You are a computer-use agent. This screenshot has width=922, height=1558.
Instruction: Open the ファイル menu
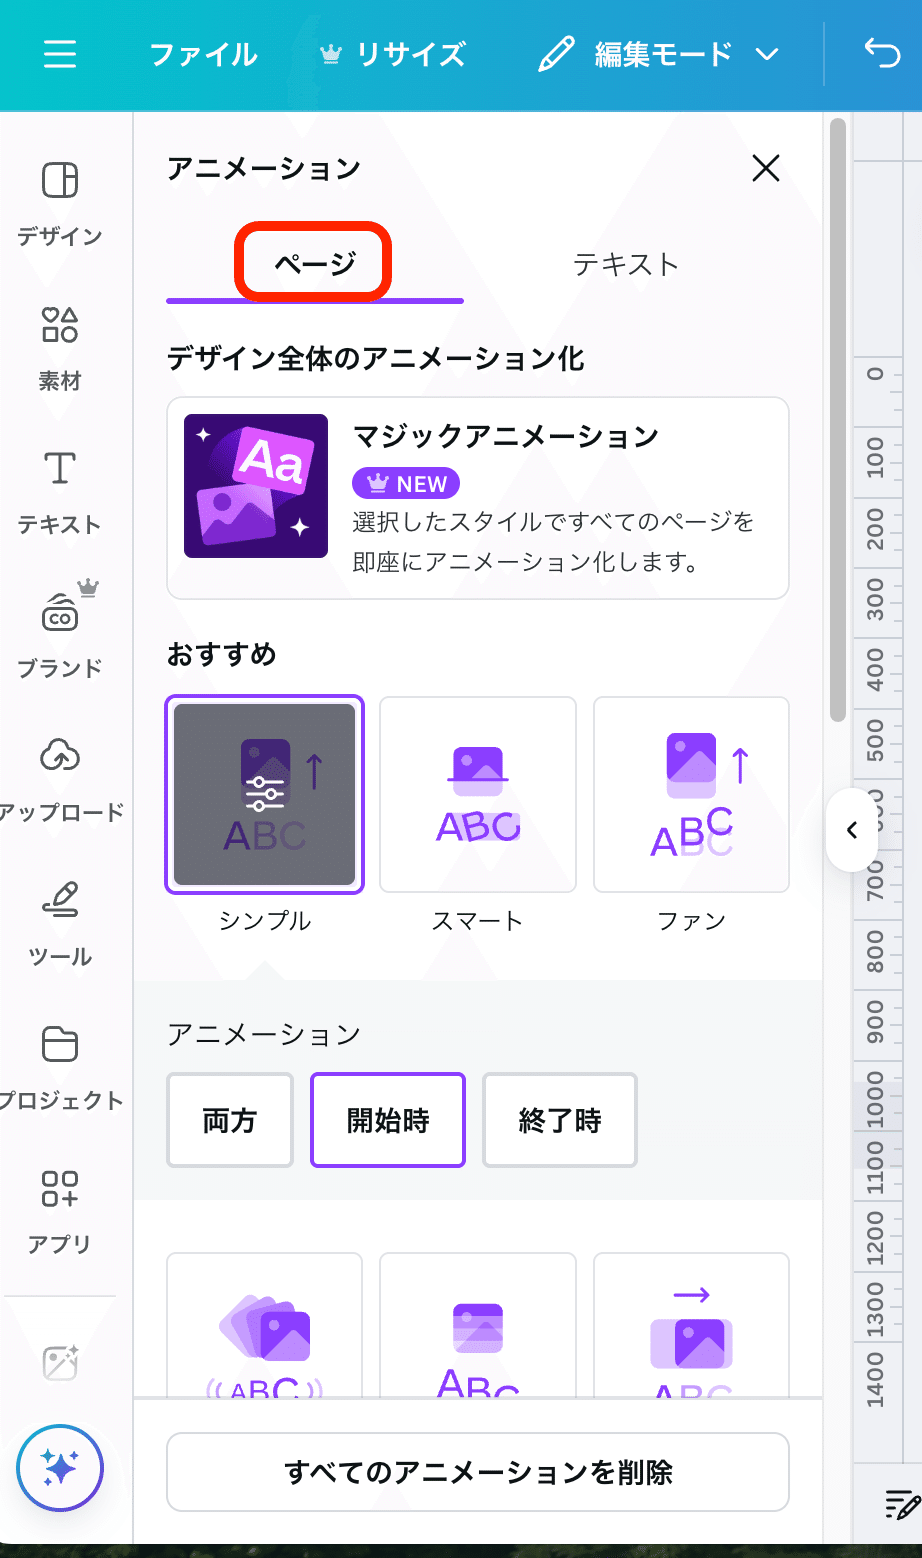coord(203,55)
